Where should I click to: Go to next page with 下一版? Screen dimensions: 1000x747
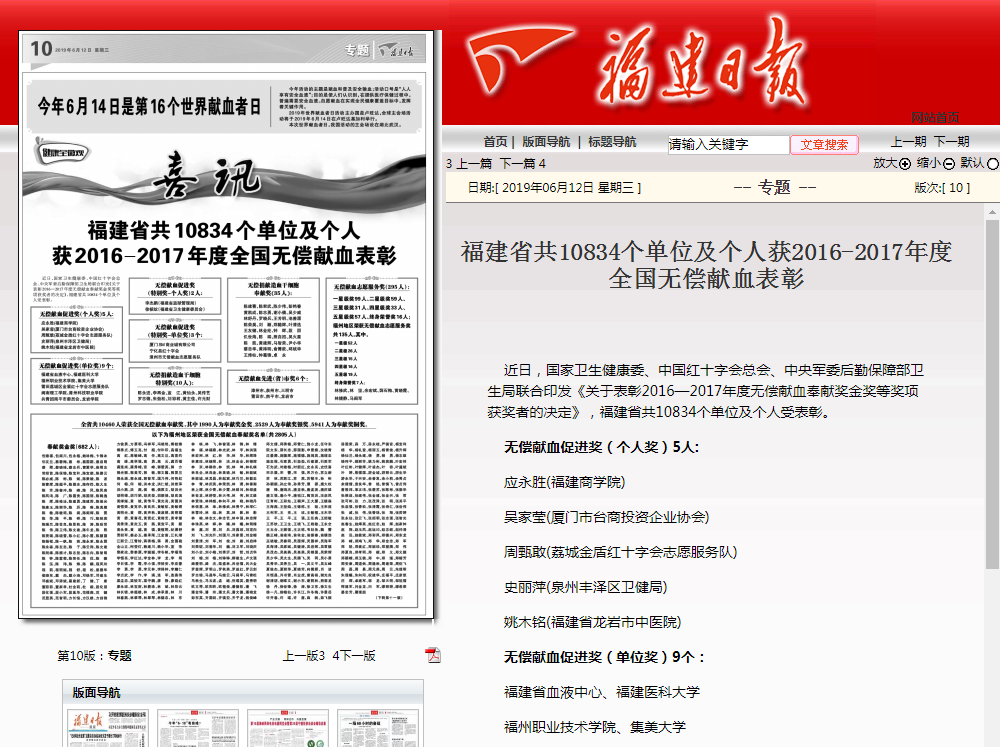point(354,656)
